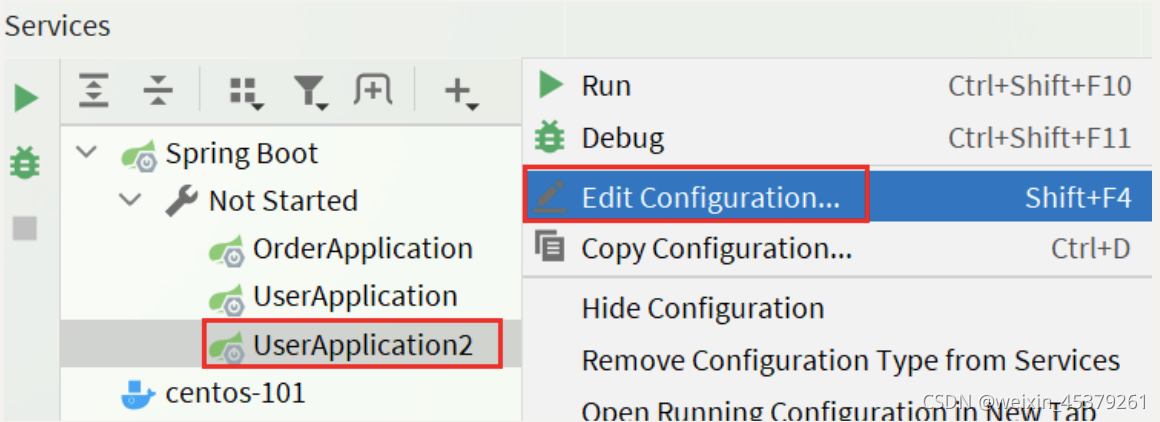Image resolution: width=1160 pixels, height=422 pixels.
Task: Collapse the Spring Boot tree node
Action: (x=87, y=153)
